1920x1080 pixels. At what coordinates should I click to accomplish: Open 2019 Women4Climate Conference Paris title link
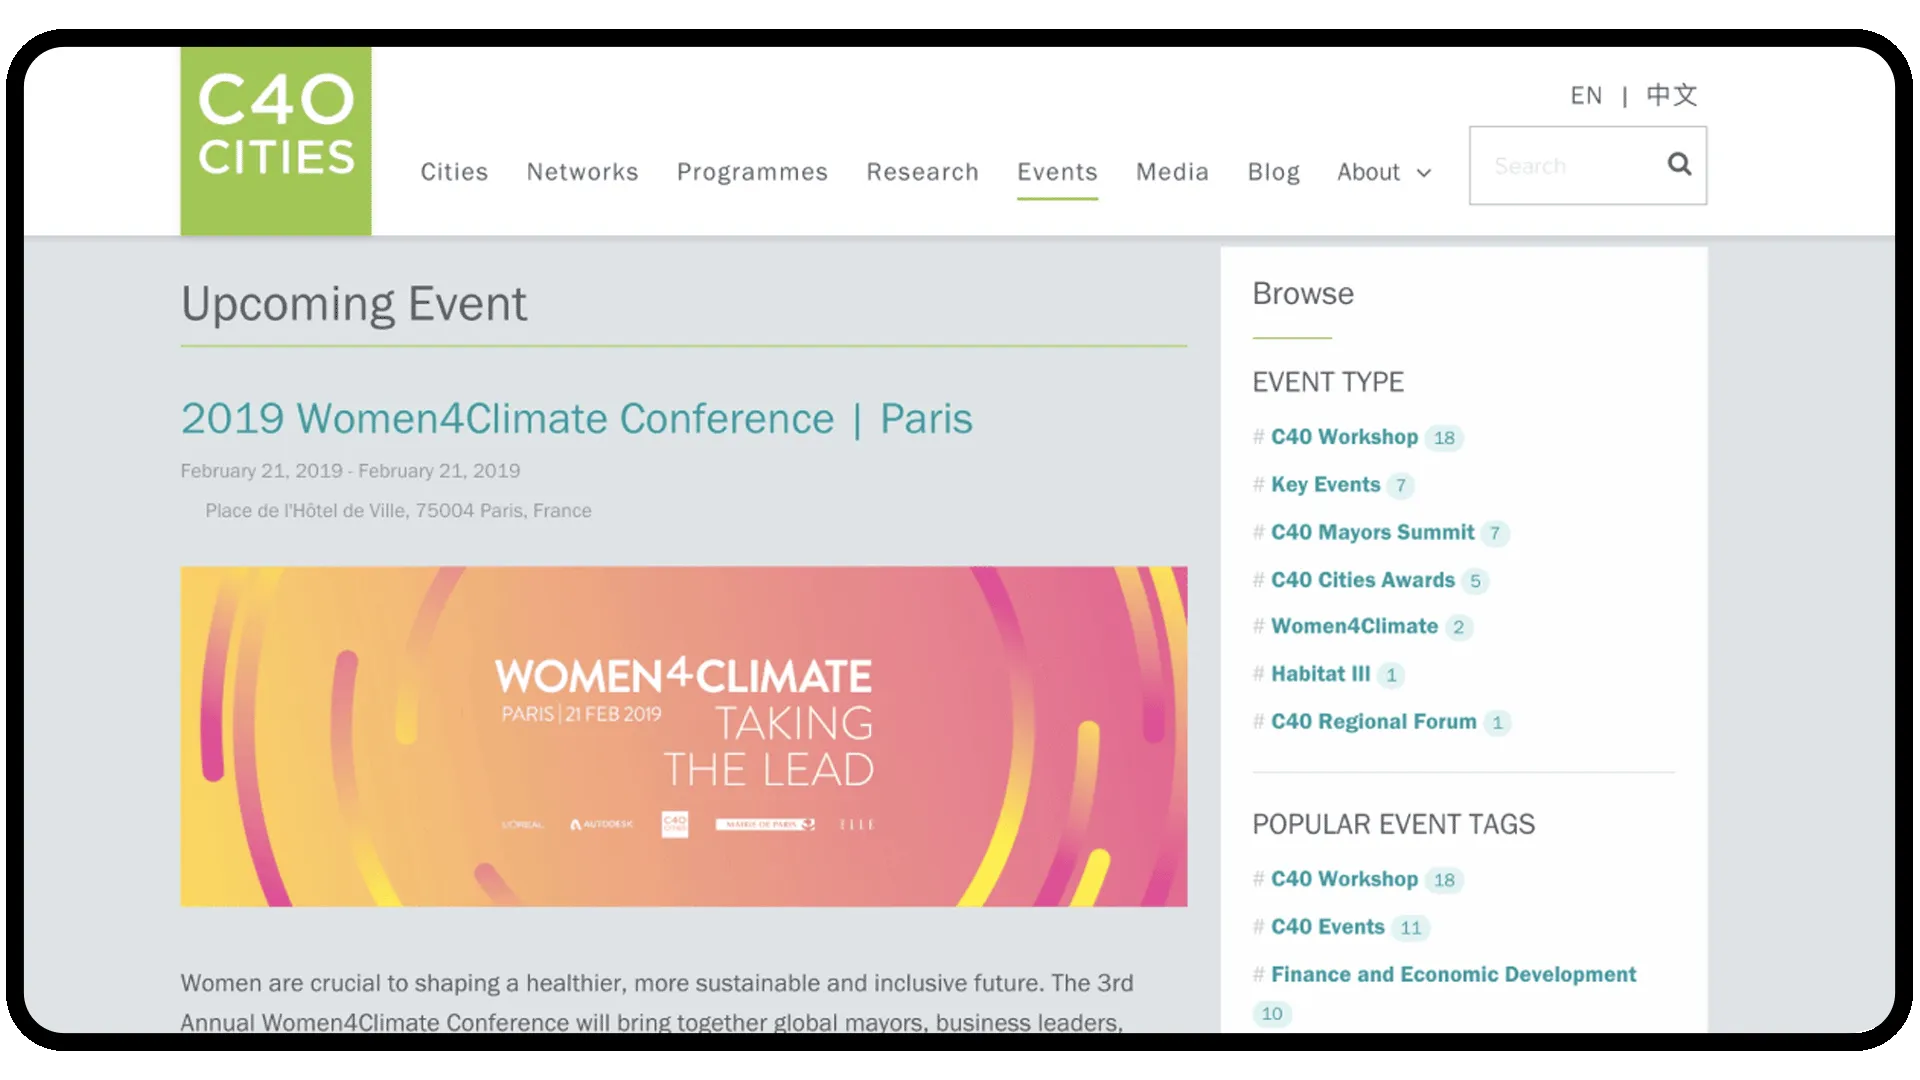pos(576,418)
